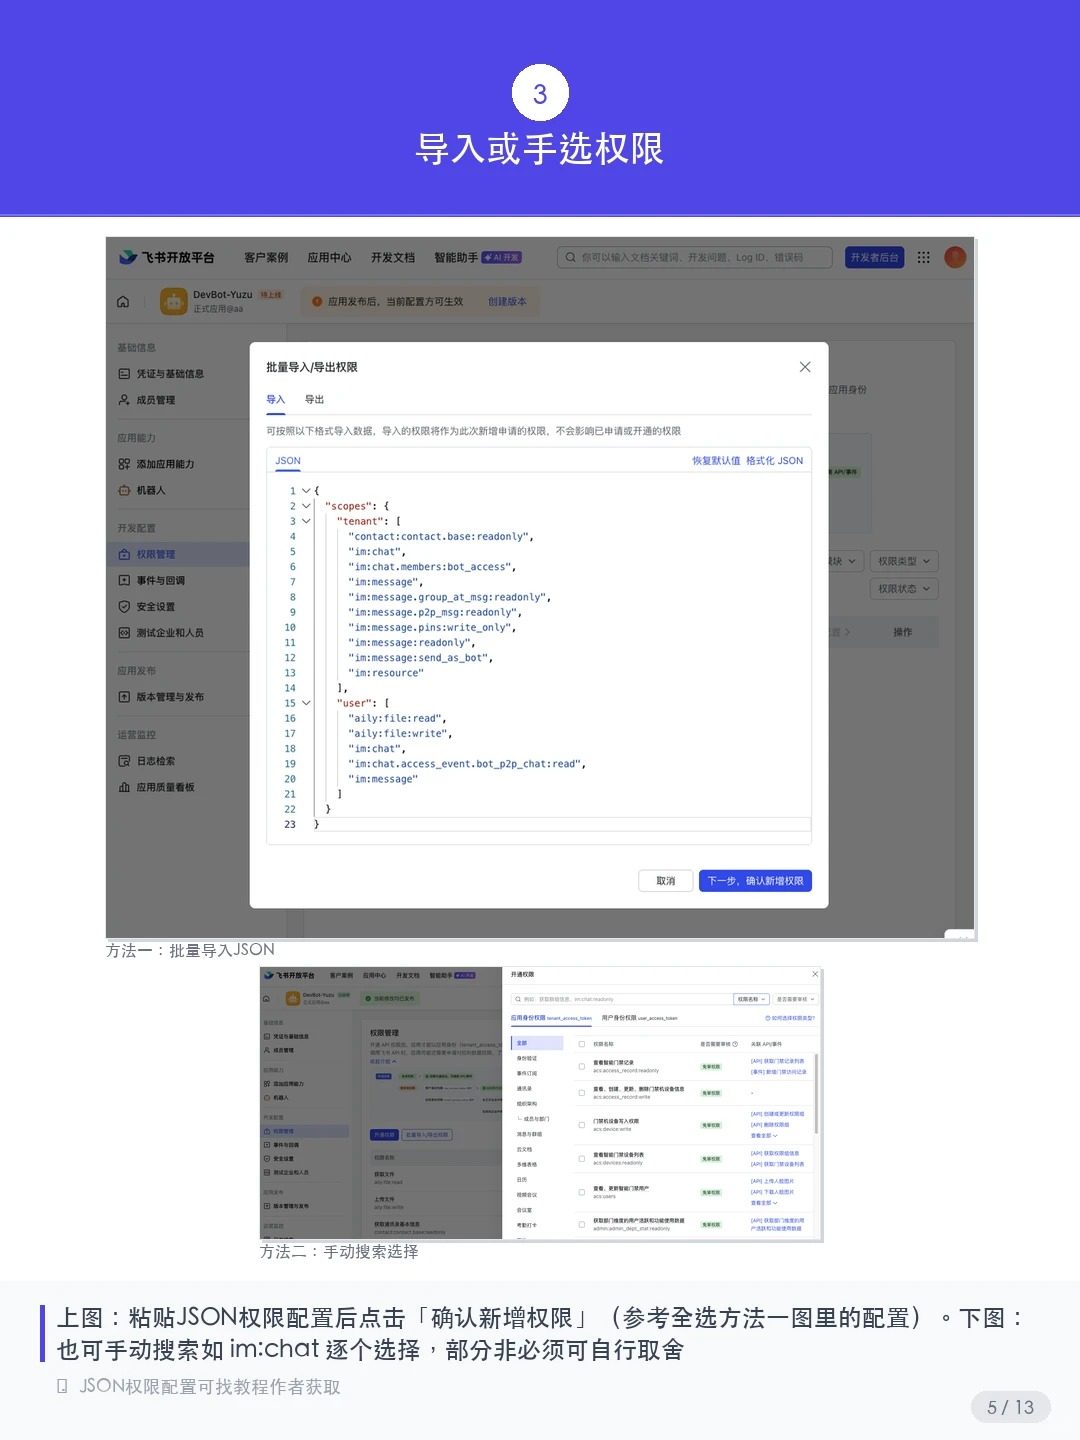Viewport: 1080px width, 1440px height.
Task: Click the 飞书开放平台 logo in the batch import screenshot
Action: pyautogui.click(x=167, y=257)
